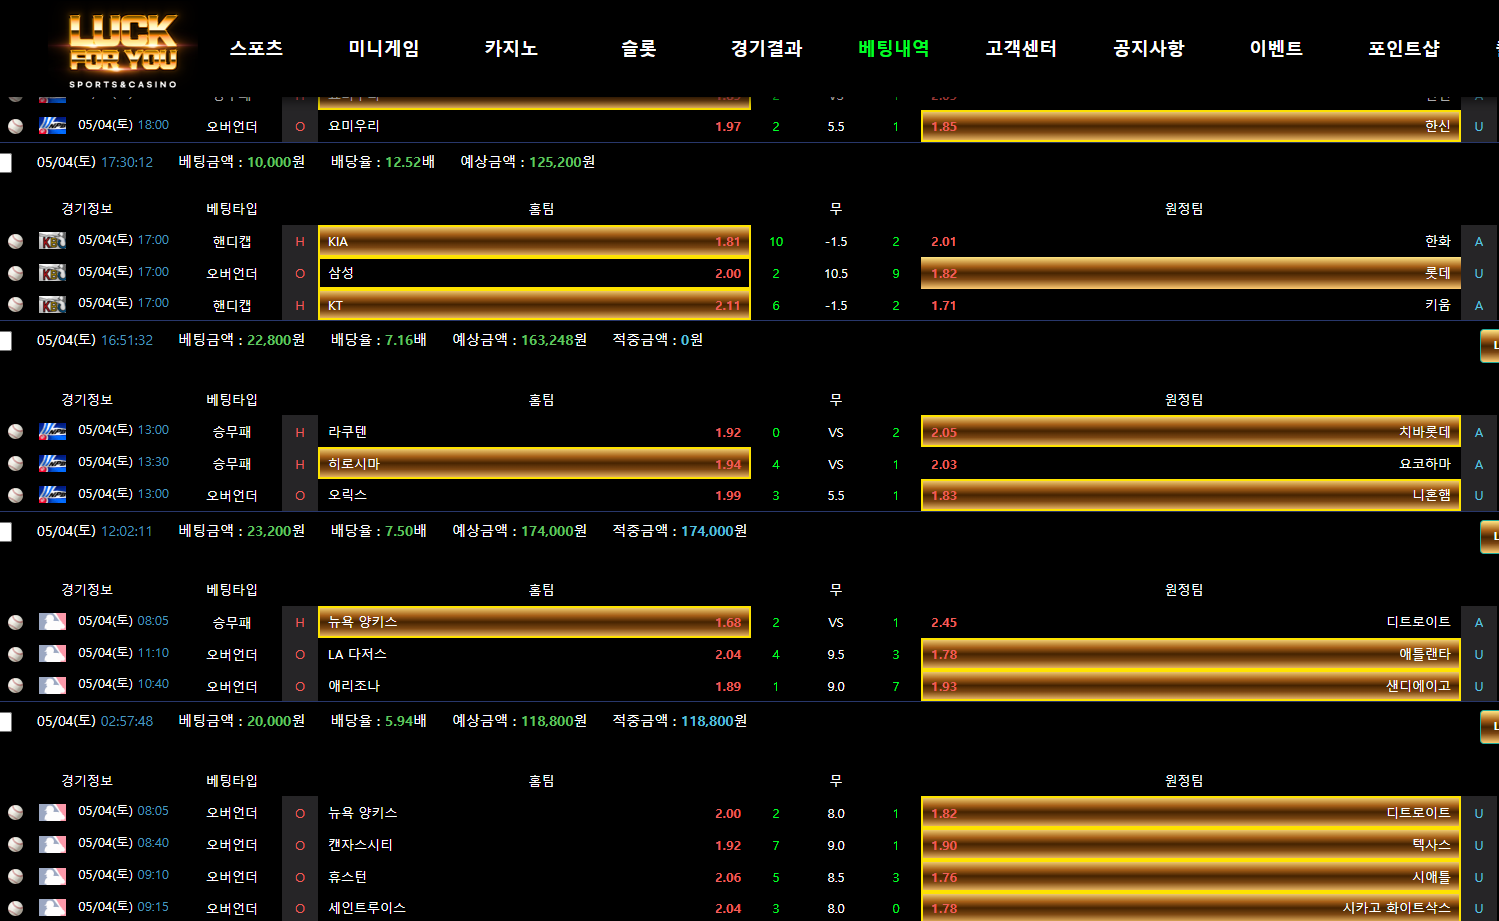Click the NPB league logo in the 히로시마 row

point(52,463)
